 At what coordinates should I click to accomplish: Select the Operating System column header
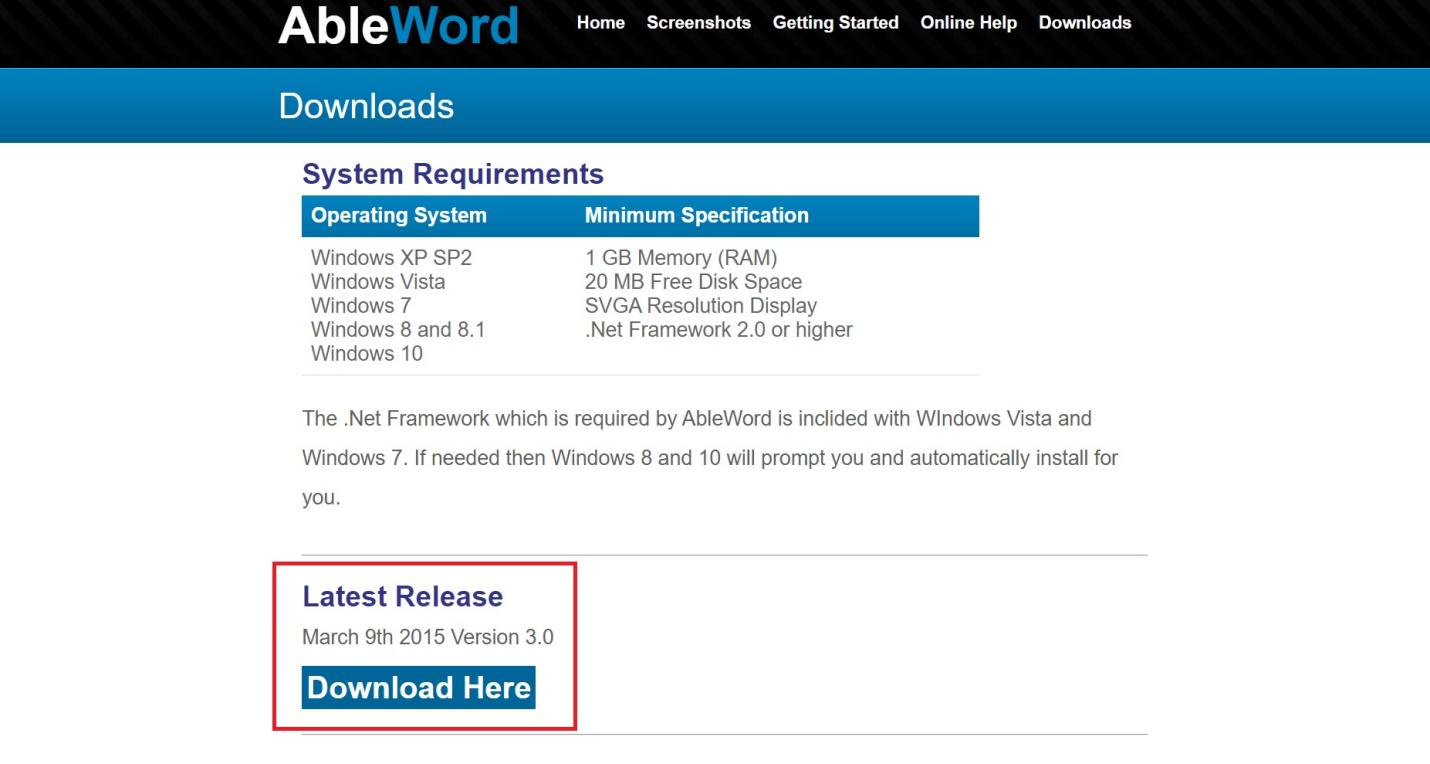coord(398,215)
